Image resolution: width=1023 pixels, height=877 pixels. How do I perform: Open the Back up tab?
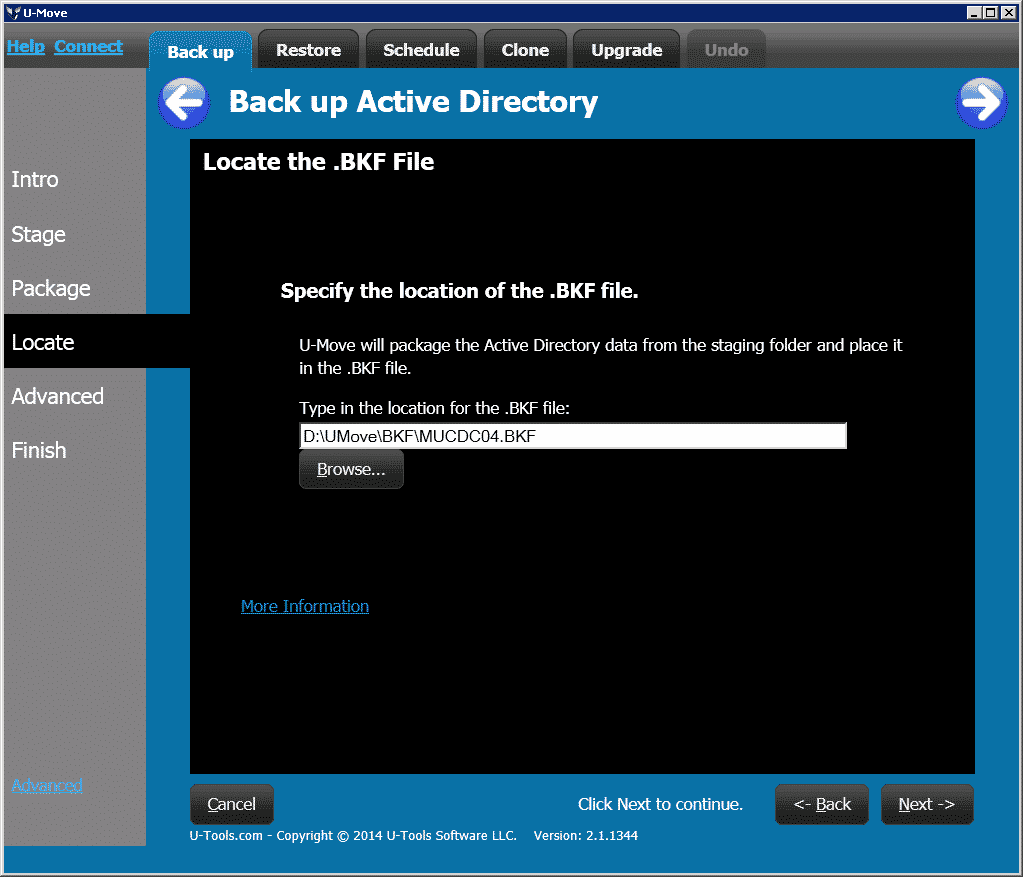[x=200, y=51]
